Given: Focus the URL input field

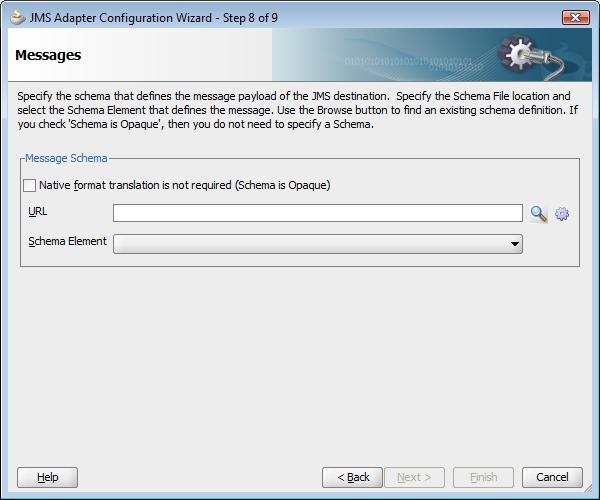Looking at the screenshot, I should (x=318, y=213).
